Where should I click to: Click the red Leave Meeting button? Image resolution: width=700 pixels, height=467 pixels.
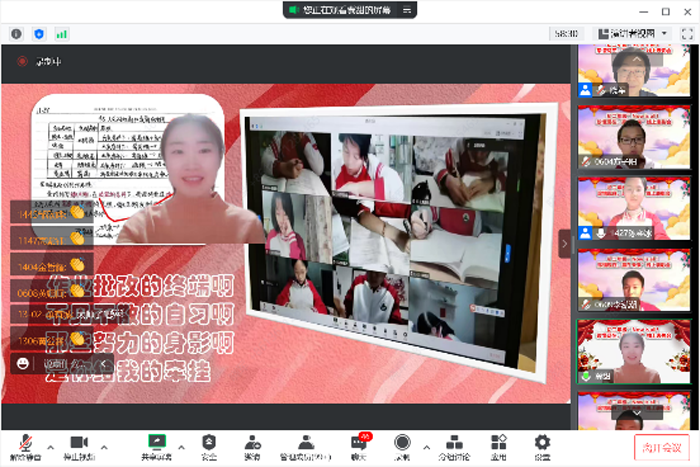(x=662, y=447)
